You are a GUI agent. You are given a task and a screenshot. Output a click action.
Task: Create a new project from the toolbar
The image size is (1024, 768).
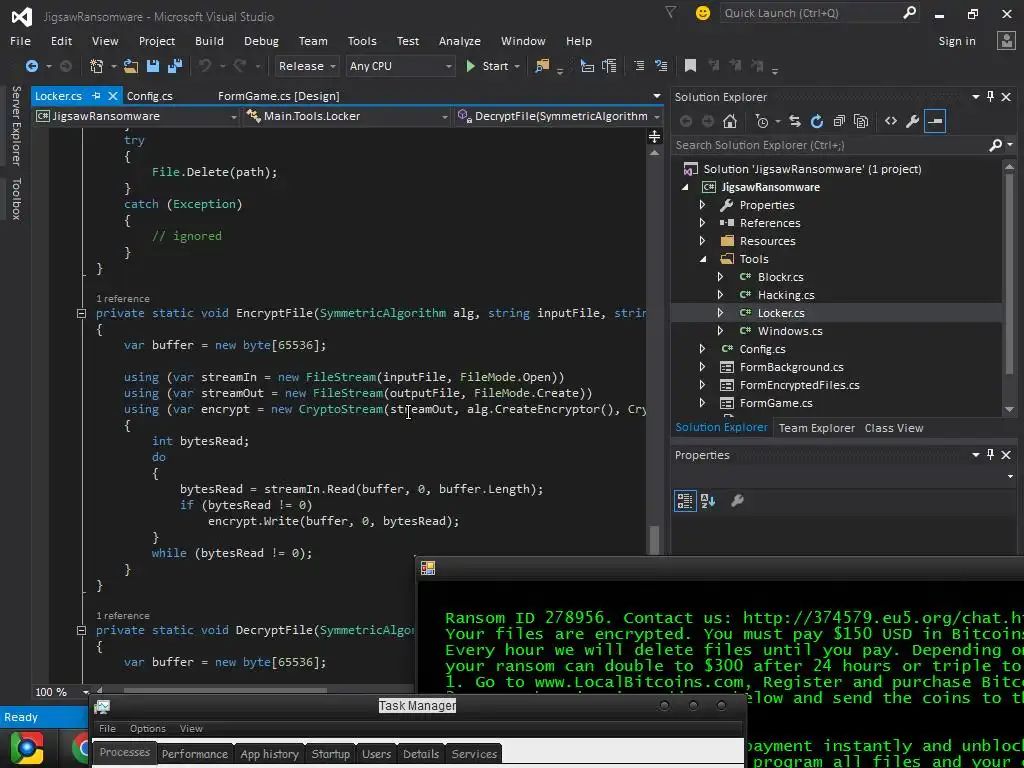[x=97, y=66]
